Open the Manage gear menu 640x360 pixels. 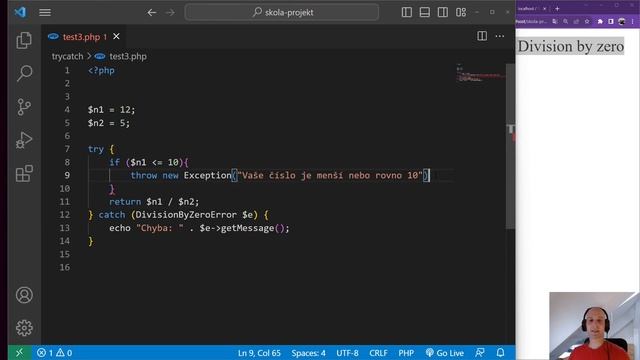click(x=24, y=328)
